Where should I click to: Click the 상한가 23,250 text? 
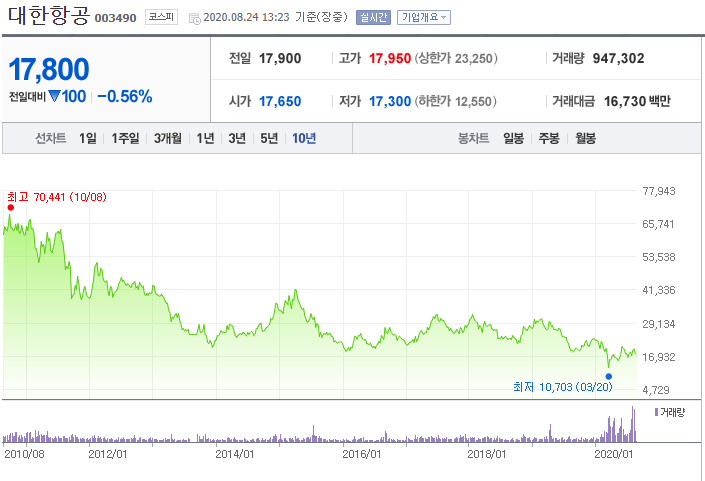(456, 58)
